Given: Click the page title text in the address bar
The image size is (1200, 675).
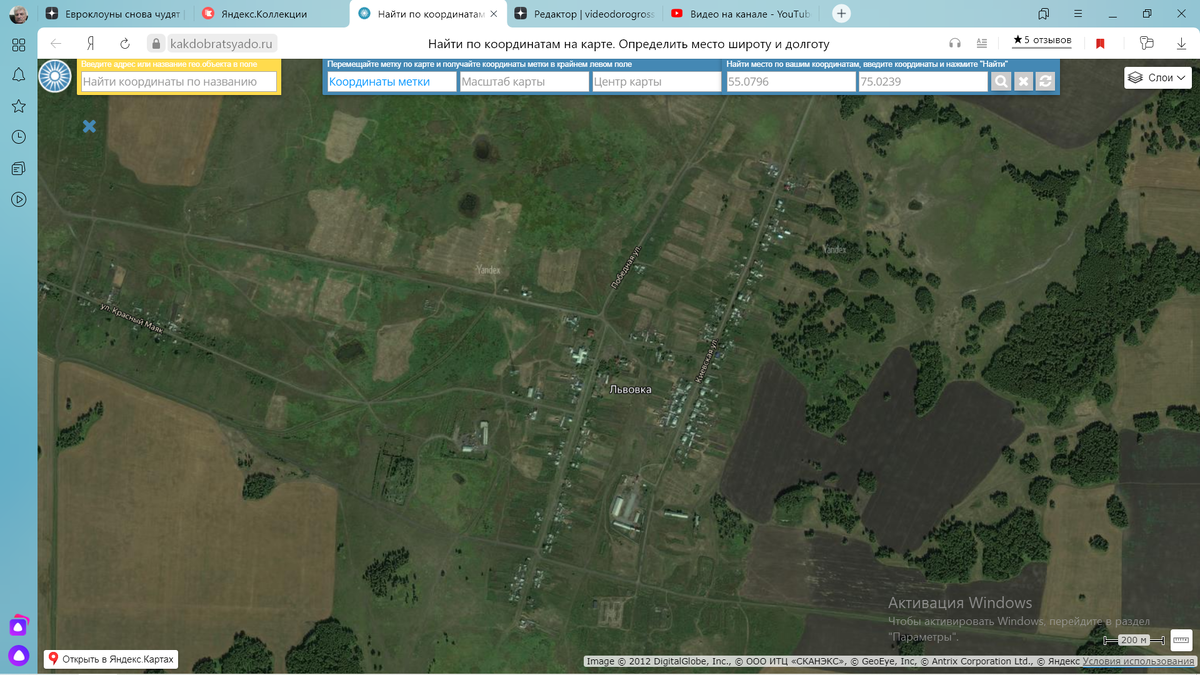Looking at the screenshot, I should coord(628,44).
